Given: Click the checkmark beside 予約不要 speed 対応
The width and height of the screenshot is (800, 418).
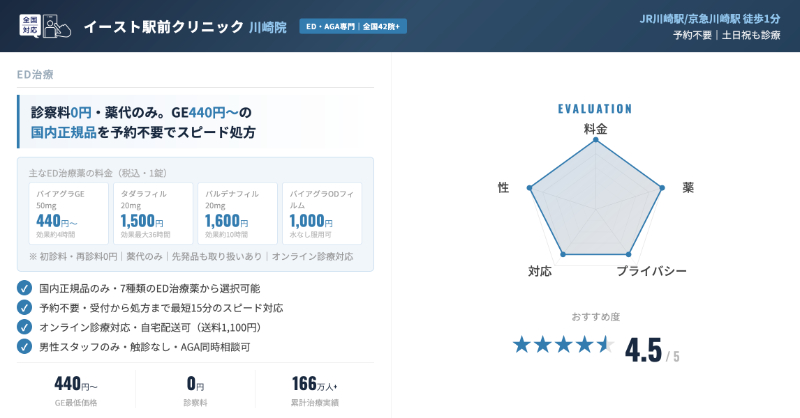Looking at the screenshot, I should (x=25, y=307).
